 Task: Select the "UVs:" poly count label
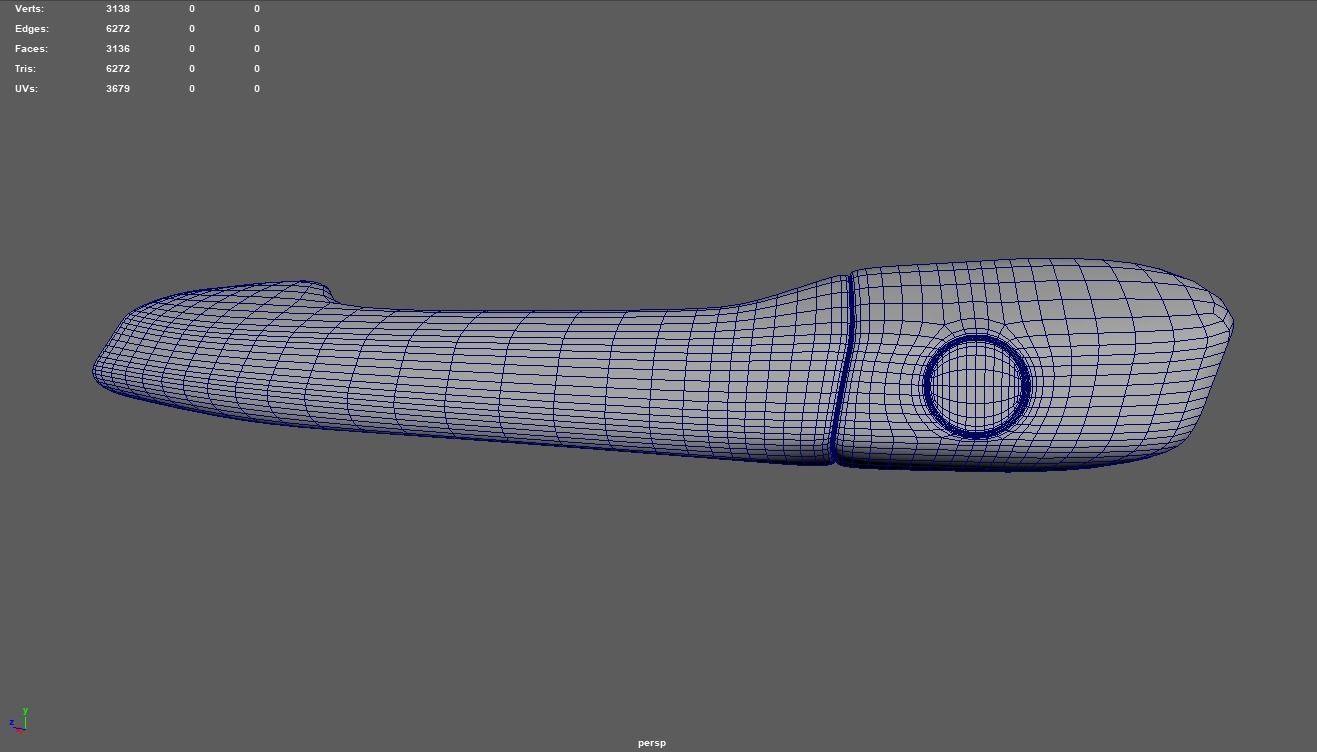[x=27, y=88]
